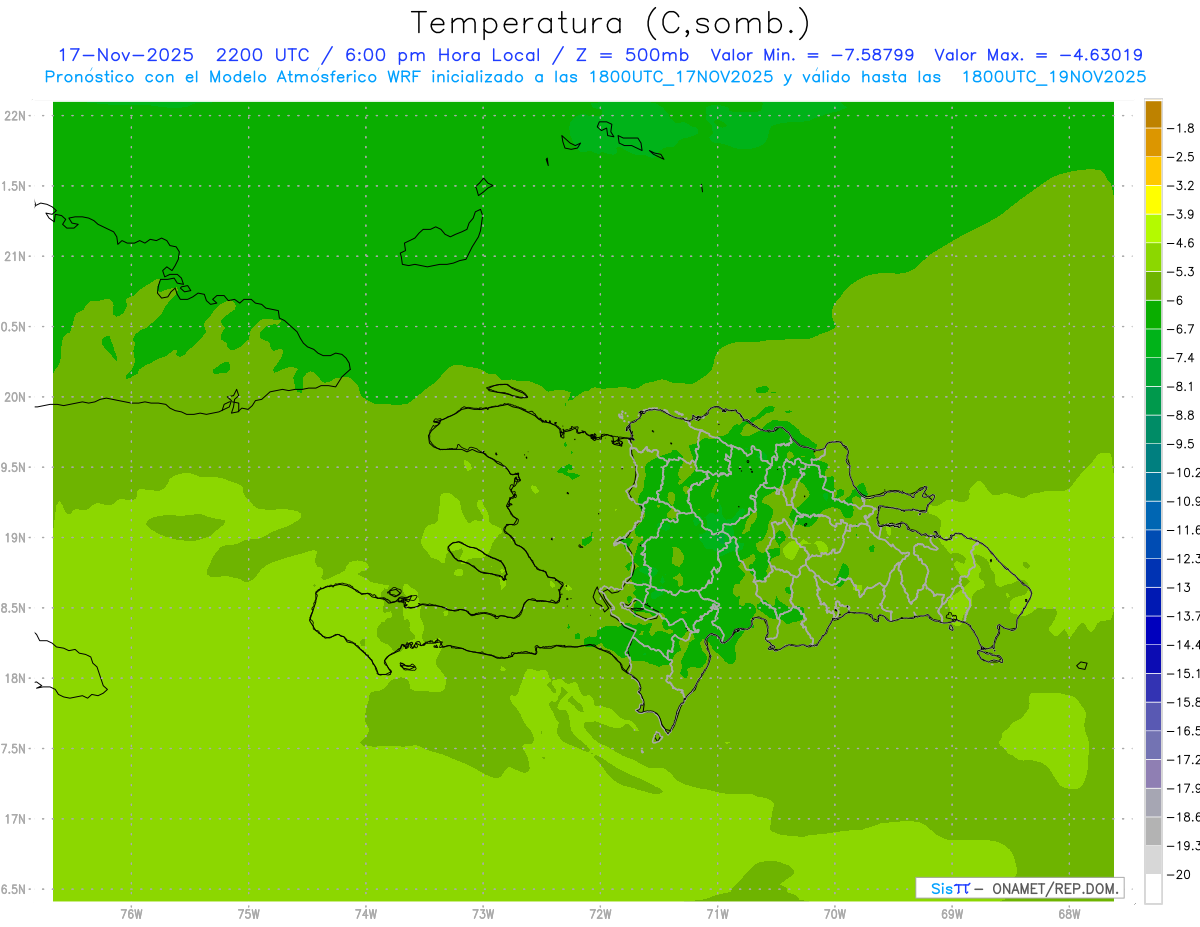Image resolution: width=1200 pixels, height=927 pixels.
Task: Click the -8.8 color scale label
Action: (1181, 415)
